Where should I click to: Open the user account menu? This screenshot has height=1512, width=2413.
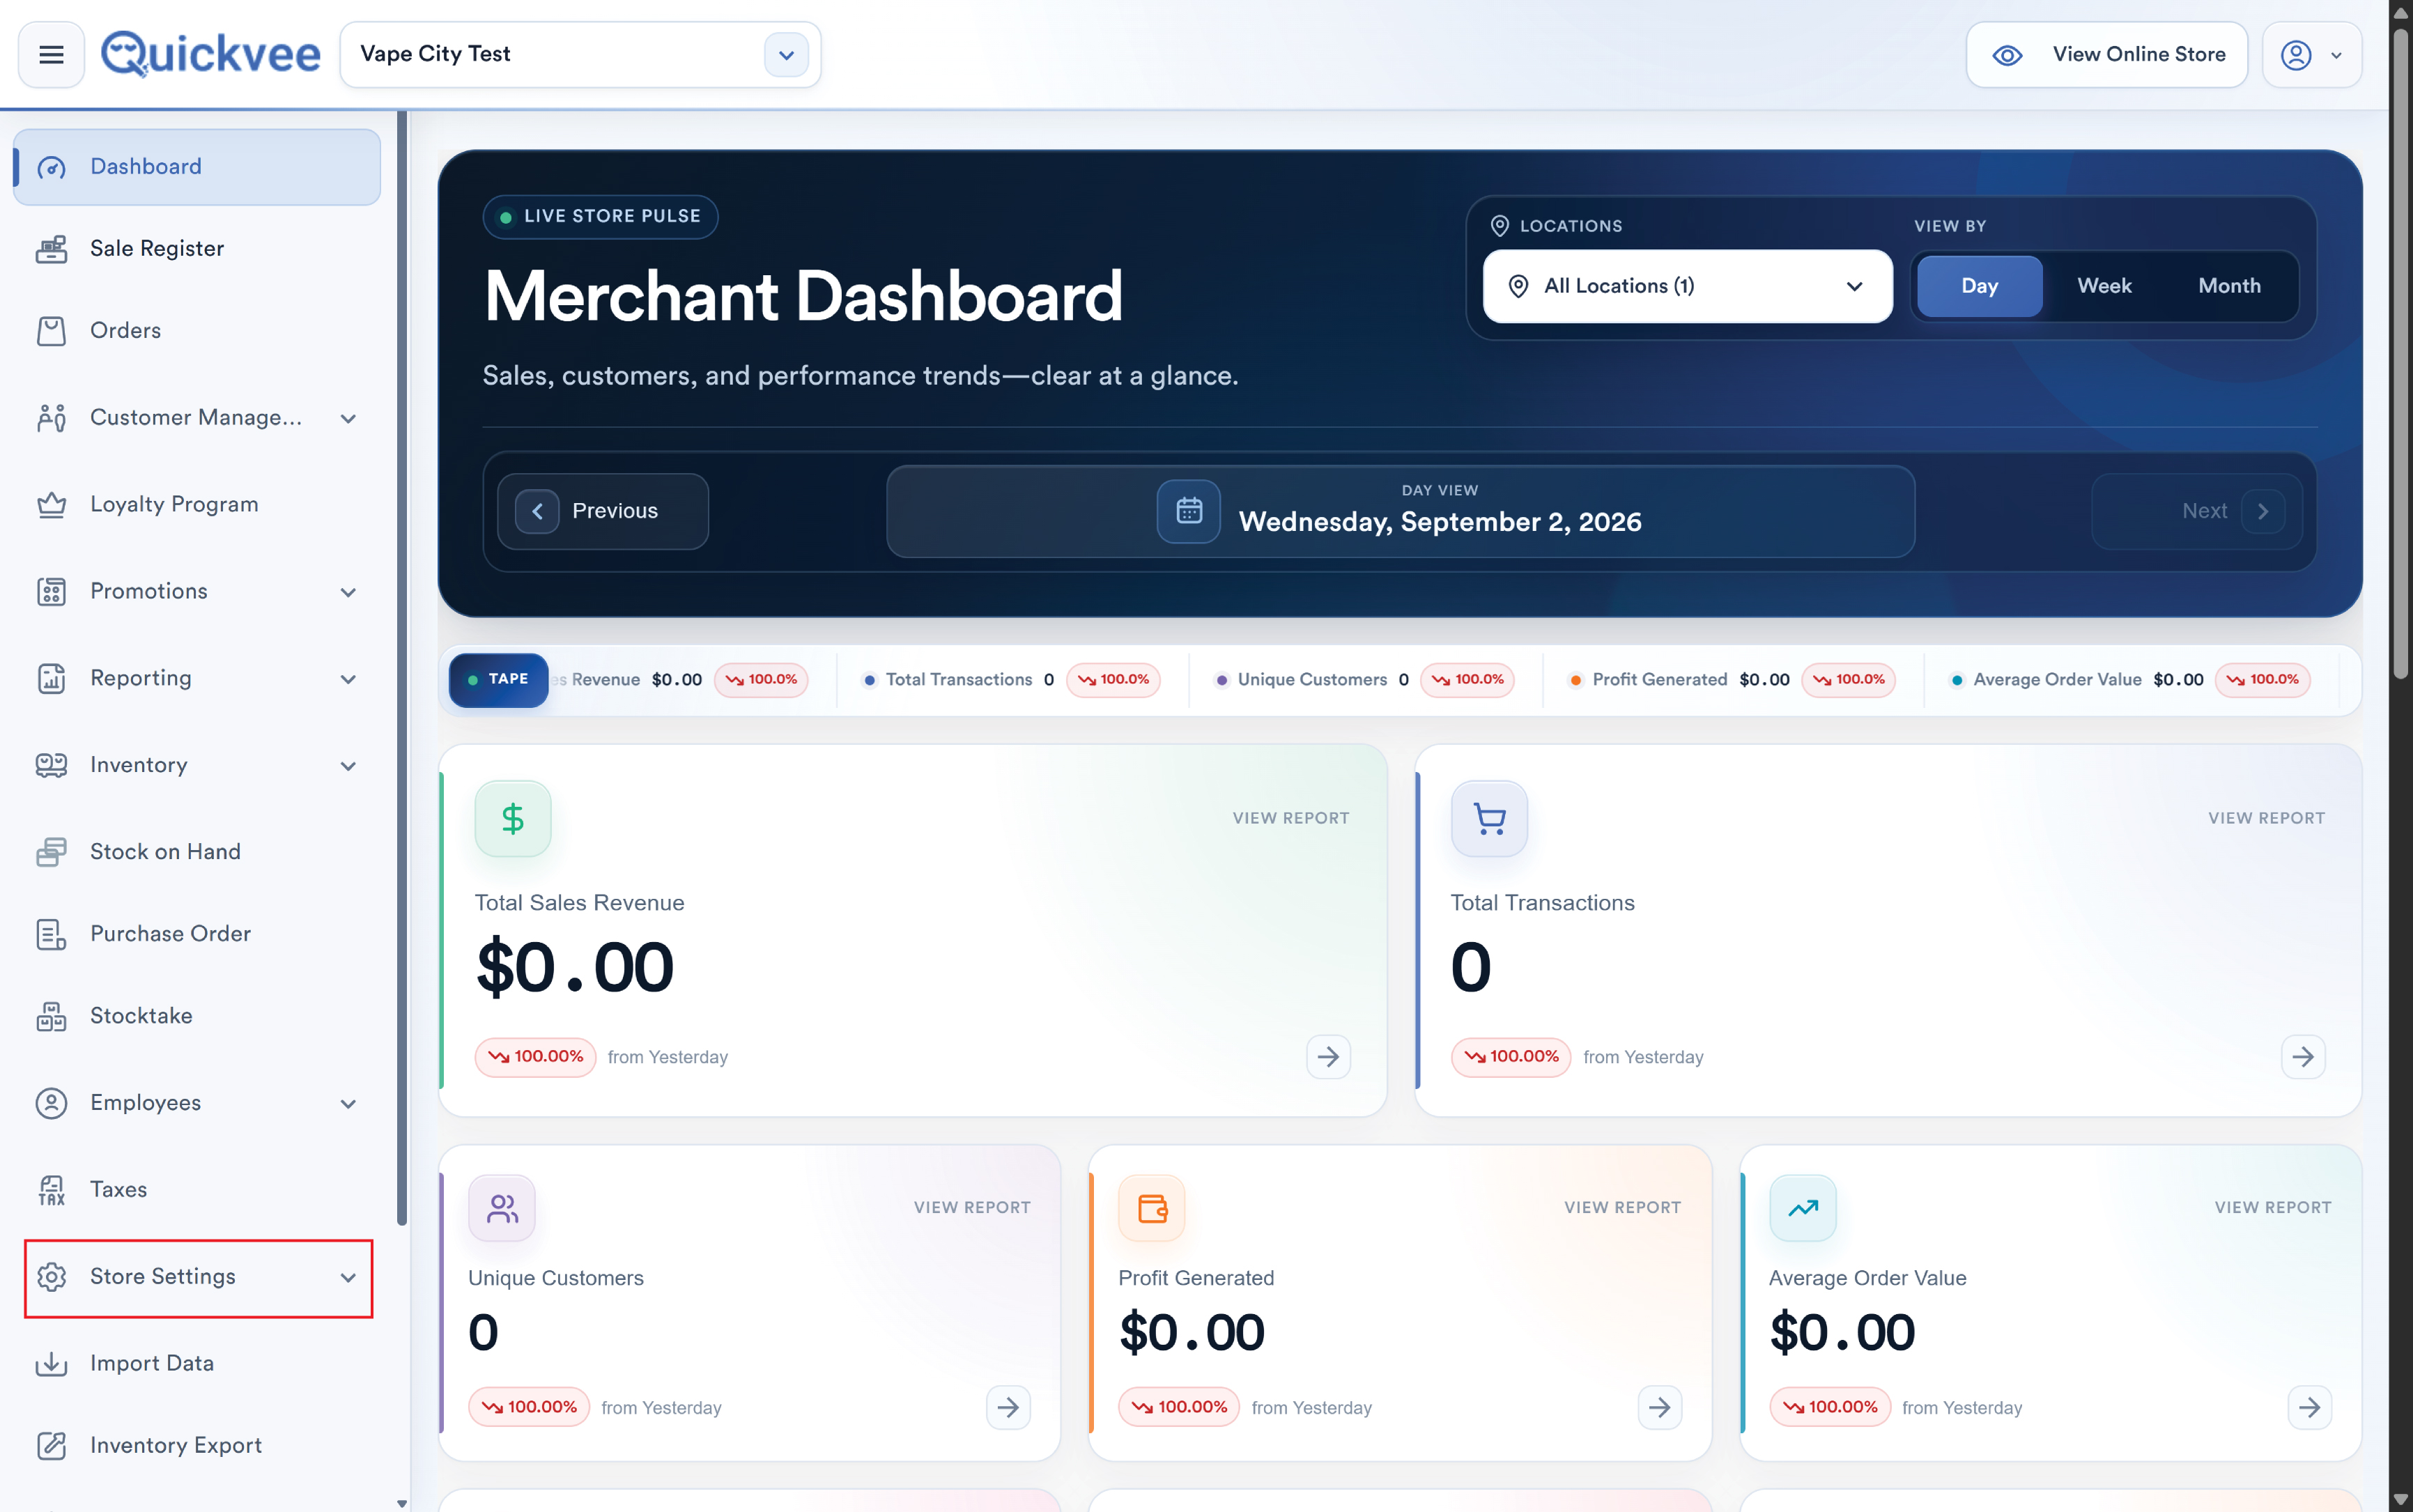point(2311,54)
